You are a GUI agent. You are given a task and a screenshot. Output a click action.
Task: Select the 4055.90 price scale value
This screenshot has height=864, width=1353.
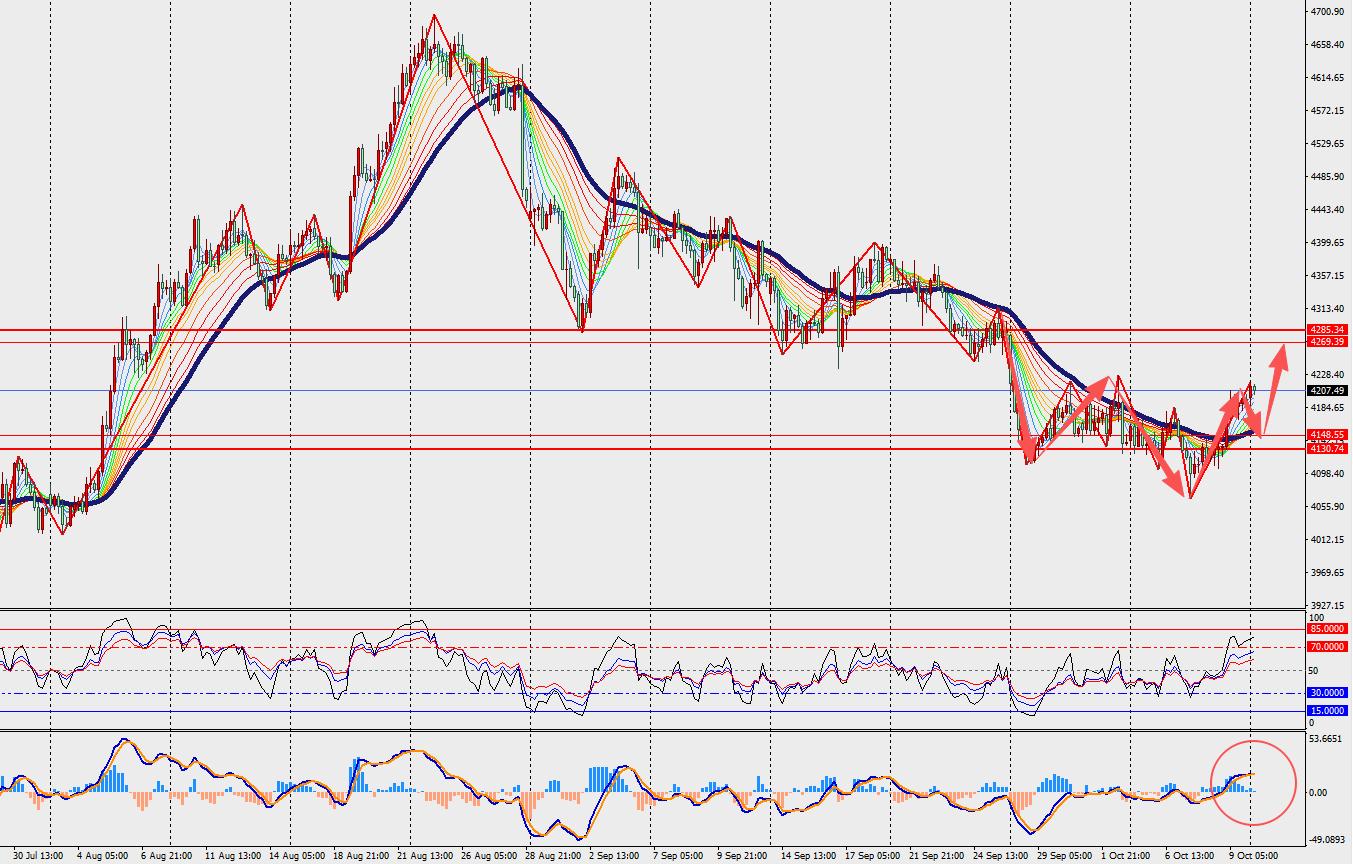click(x=1327, y=507)
